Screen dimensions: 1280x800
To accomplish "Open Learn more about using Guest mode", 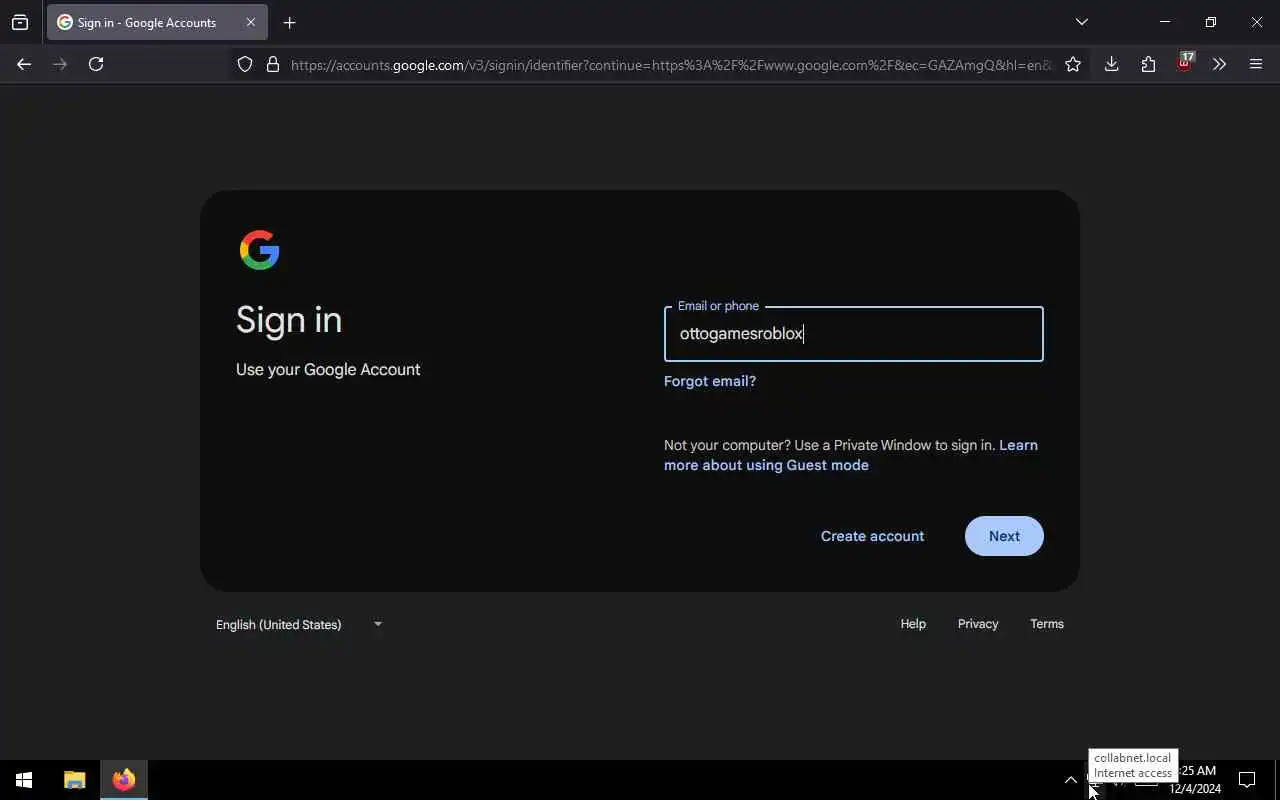I will click(x=851, y=455).
